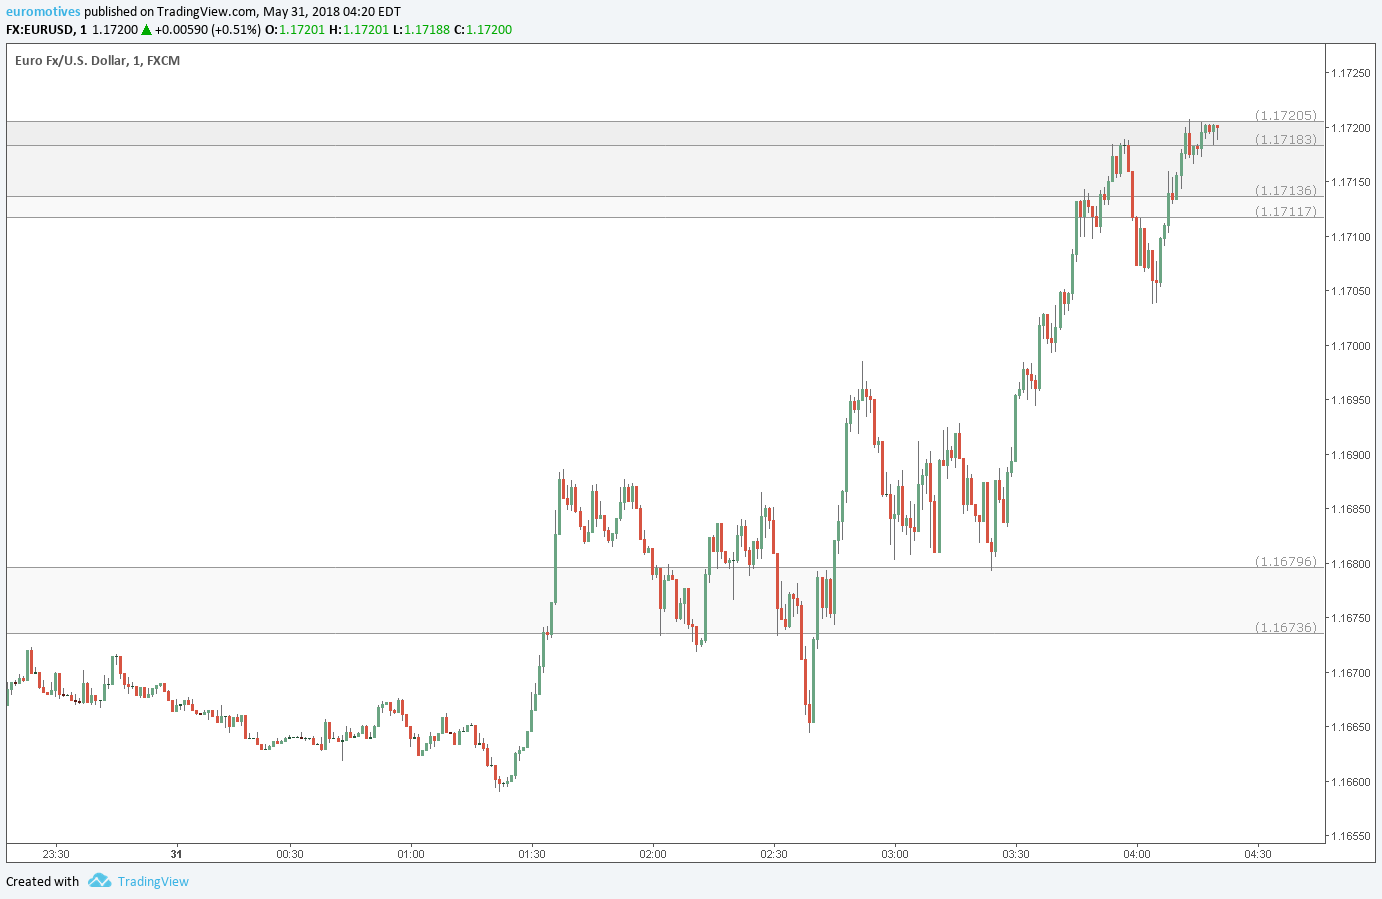The width and height of the screenshot is (1382, 899).
Task: Click the 1.16900 price axis tick
Action: pyautogui.click(x=1349, y=455)
